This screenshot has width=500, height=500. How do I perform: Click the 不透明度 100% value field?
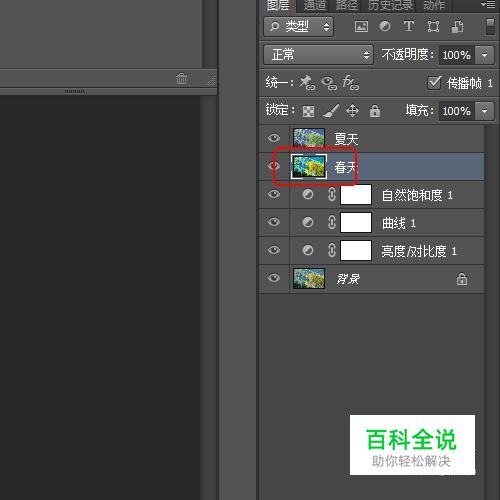tap(457, 55)
